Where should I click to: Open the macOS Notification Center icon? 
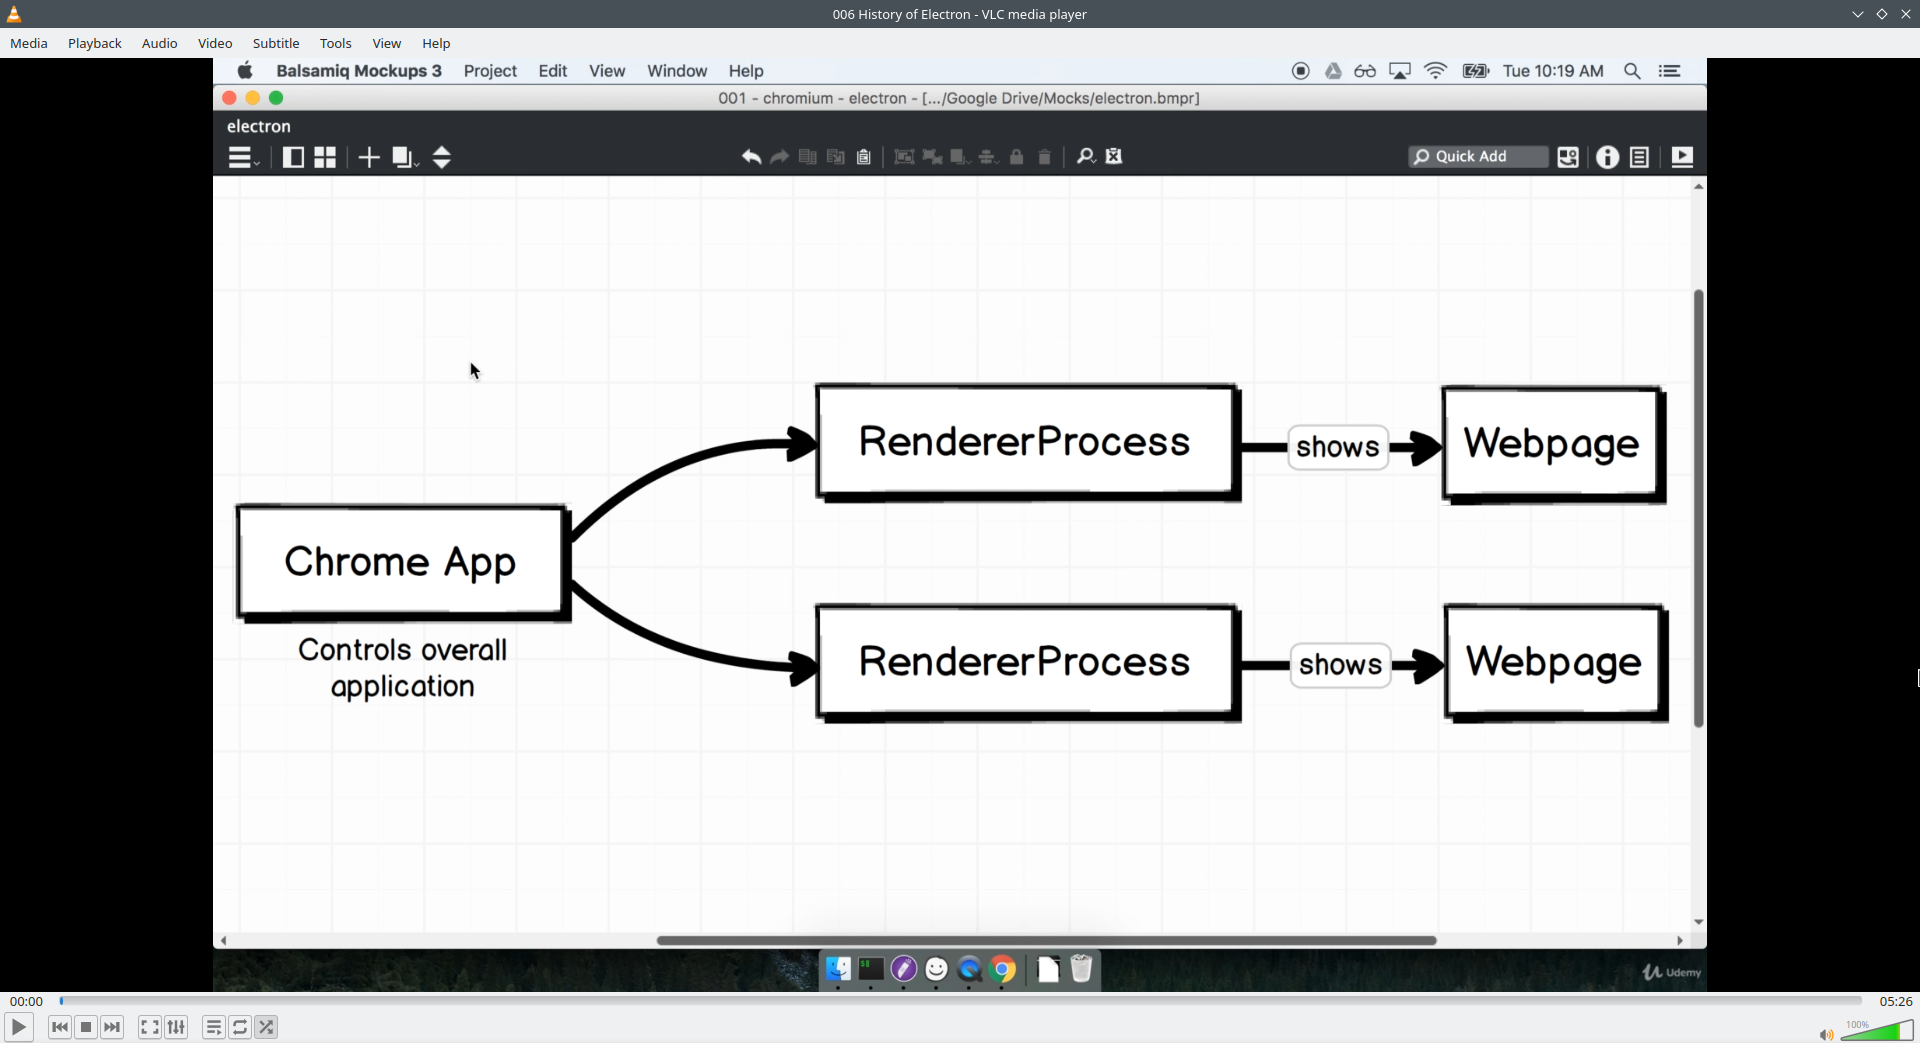(1669, 71)
